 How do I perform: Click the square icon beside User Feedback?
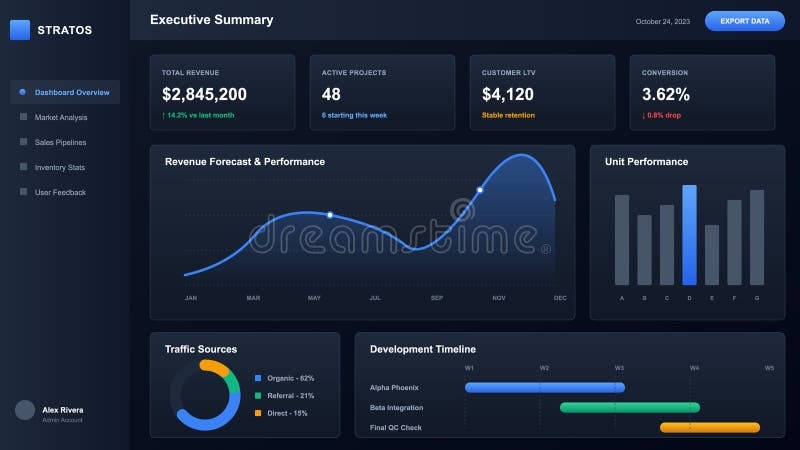point(23,192)
